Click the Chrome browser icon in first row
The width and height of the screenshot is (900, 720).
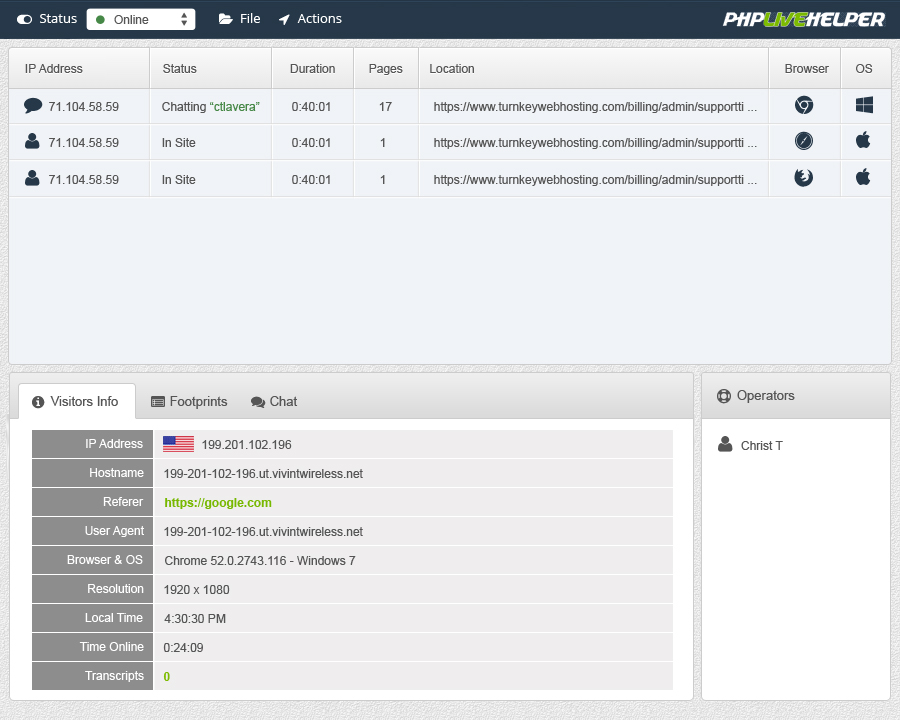tap(803, 105)
